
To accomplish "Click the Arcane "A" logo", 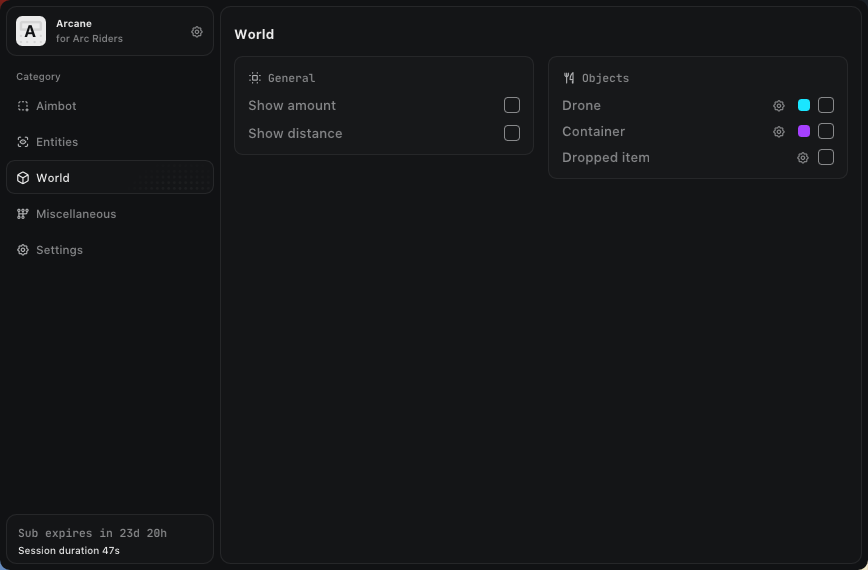I will pos(31,31).
